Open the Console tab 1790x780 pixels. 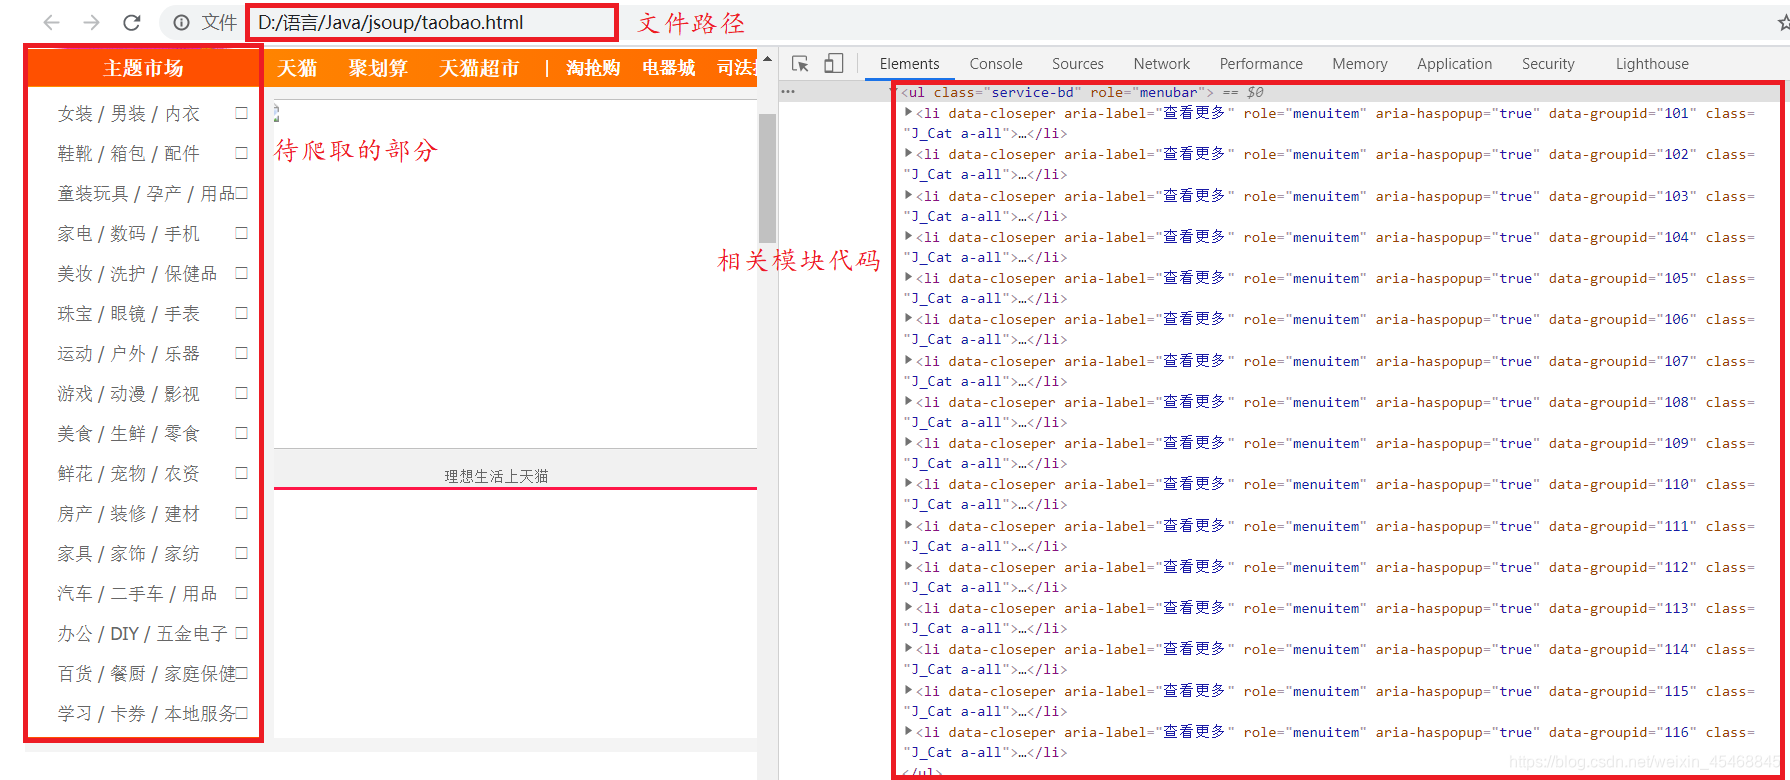[996, 64]
